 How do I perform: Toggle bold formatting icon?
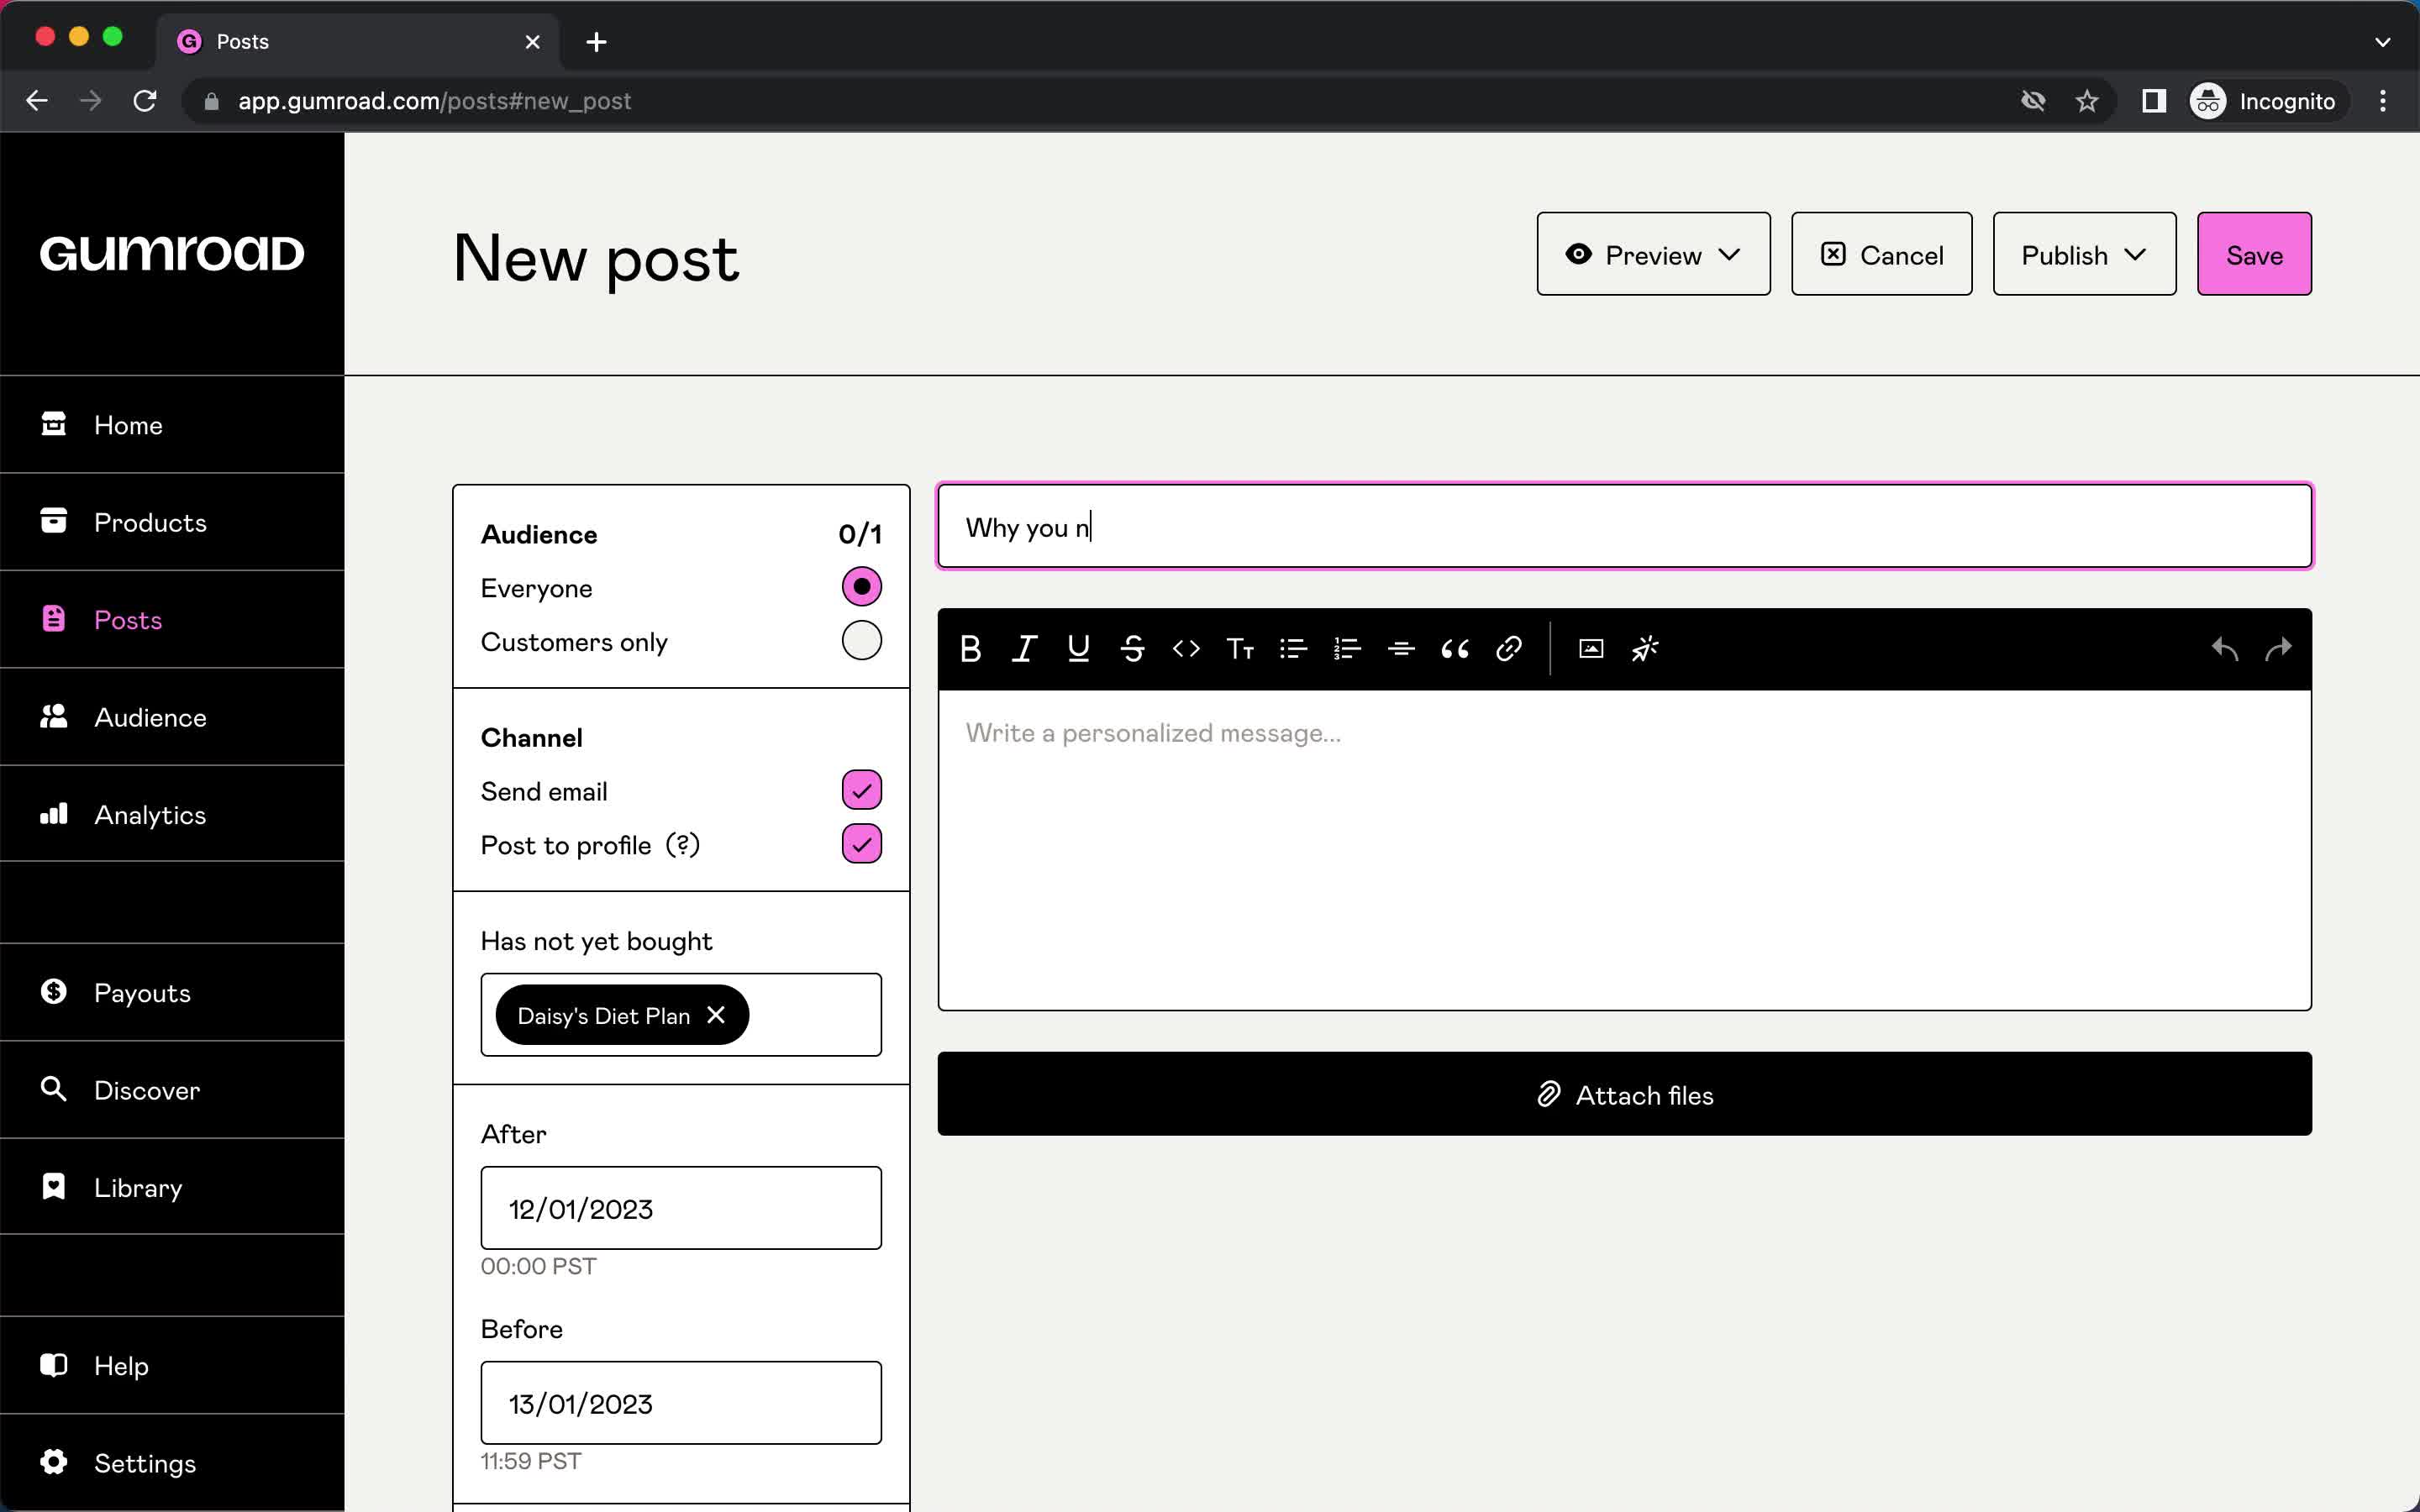click(969, 648)
